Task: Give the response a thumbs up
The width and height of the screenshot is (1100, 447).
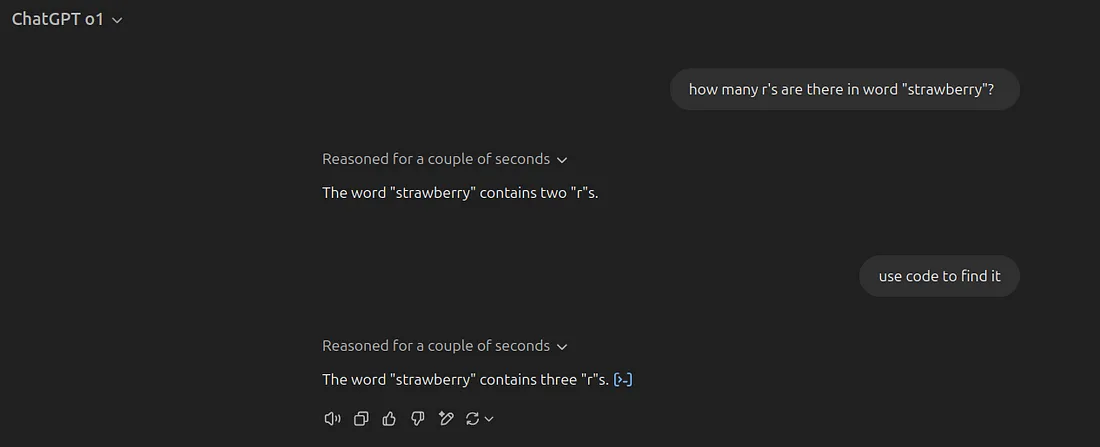Action: (389, 419)
